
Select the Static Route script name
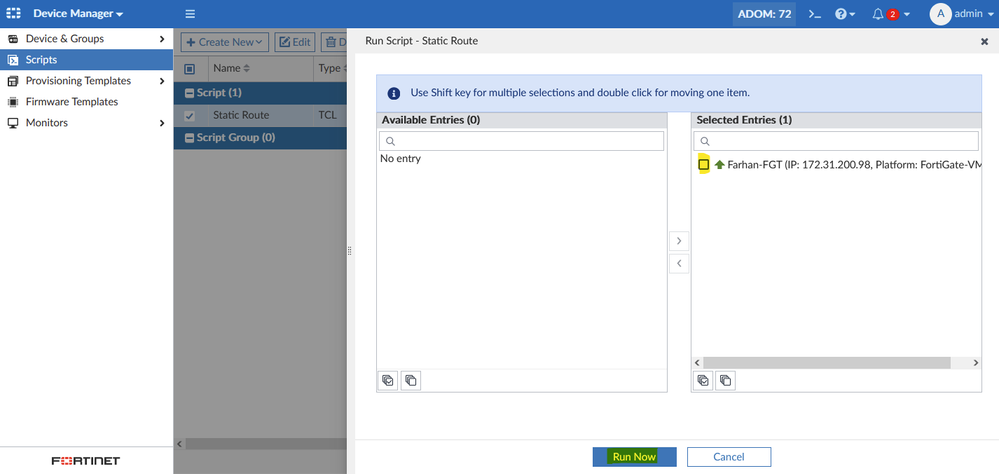pyautogui.click(x=241, y=115)
